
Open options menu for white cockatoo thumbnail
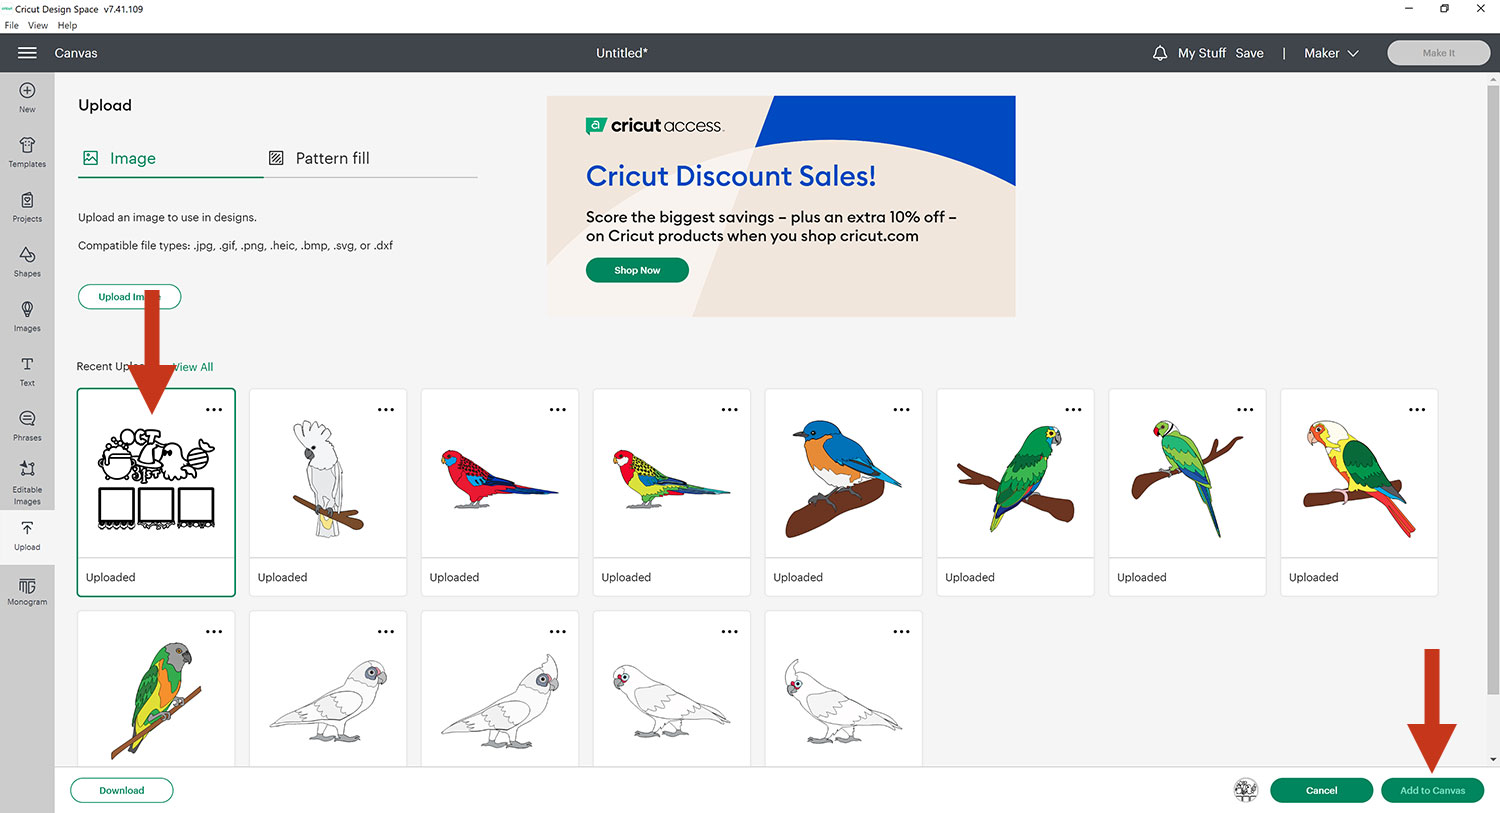click(385, 410)
